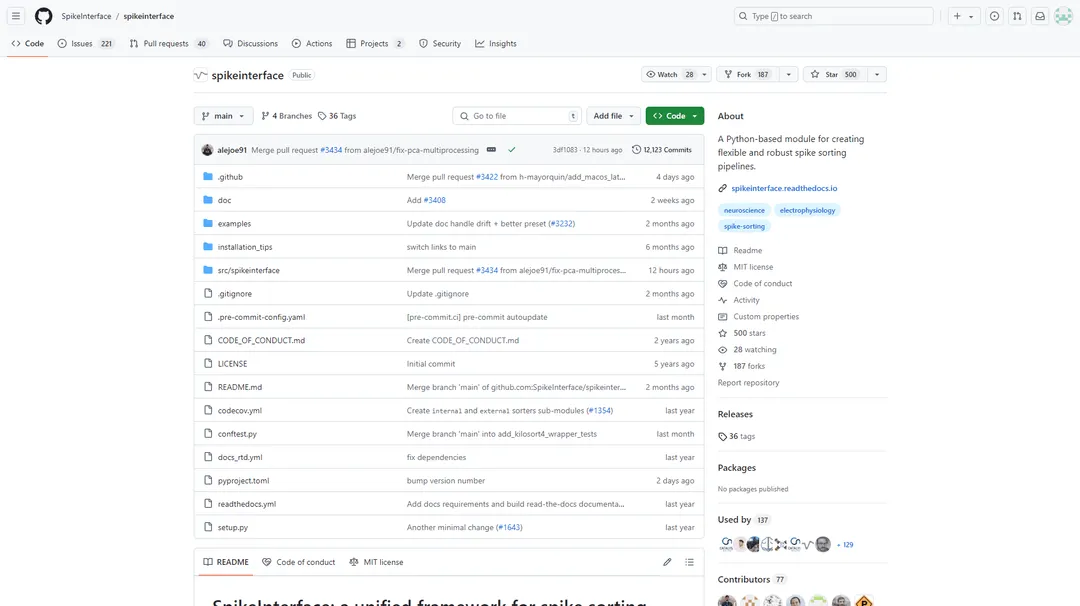The image size is (1080, 606).
Task: Open the .gitignore file
Action: pyautogui.click(x=235, y=294)
